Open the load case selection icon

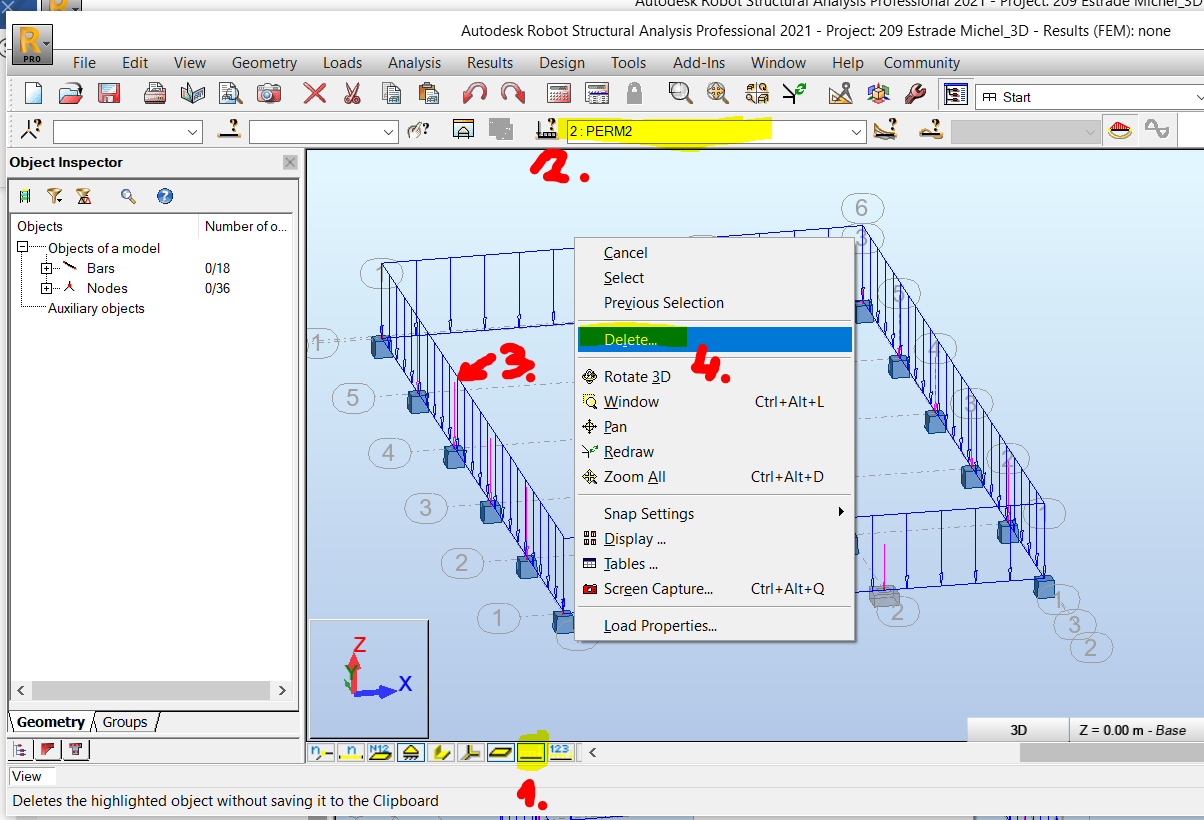(547, 130)
